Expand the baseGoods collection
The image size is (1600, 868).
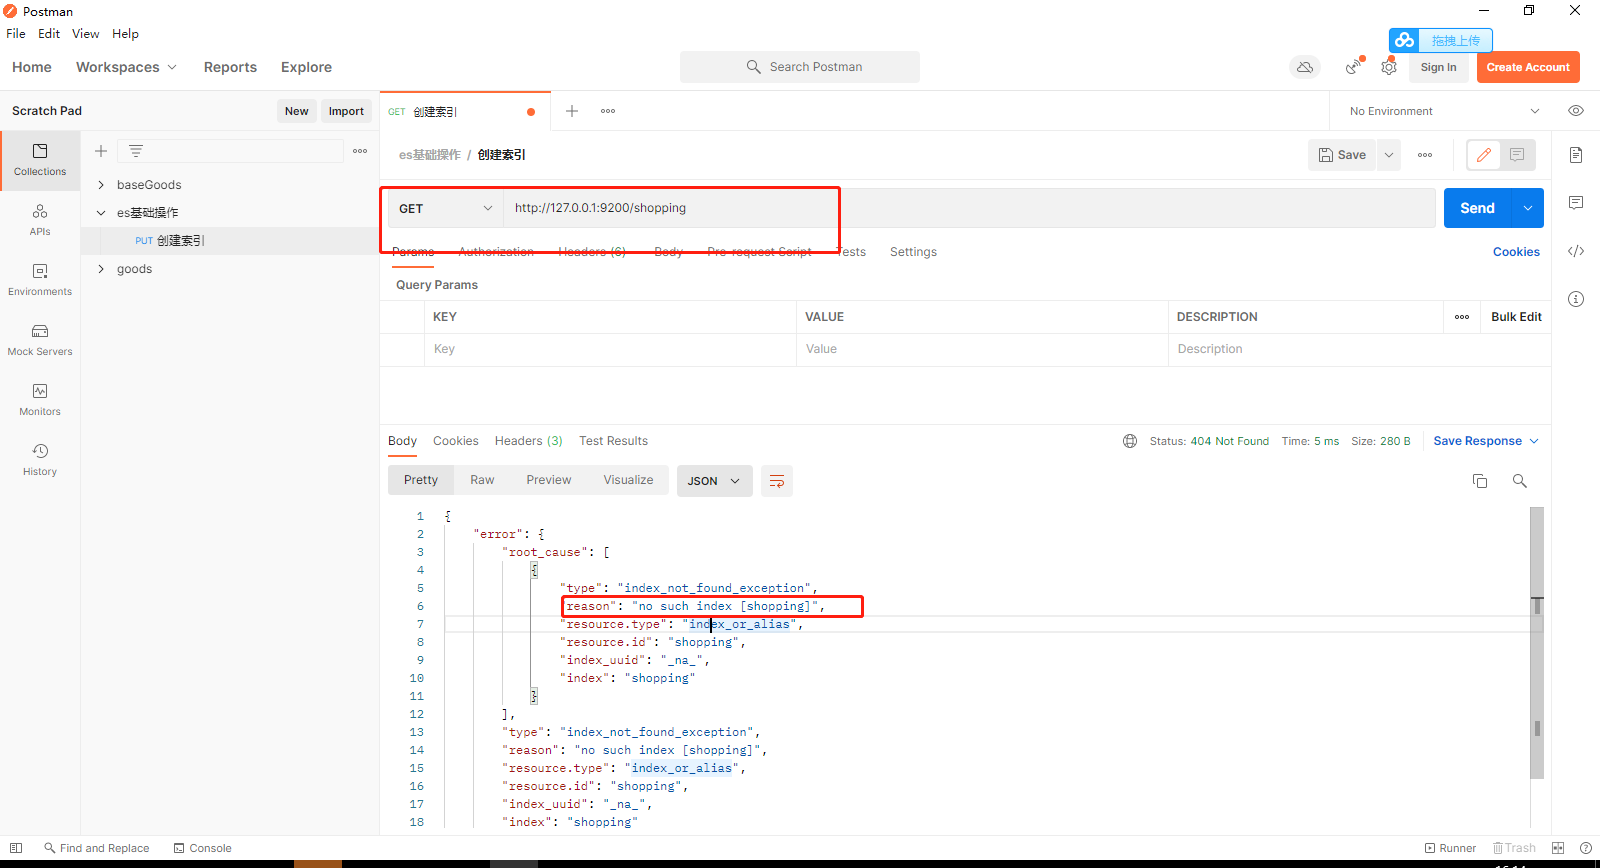101,185
